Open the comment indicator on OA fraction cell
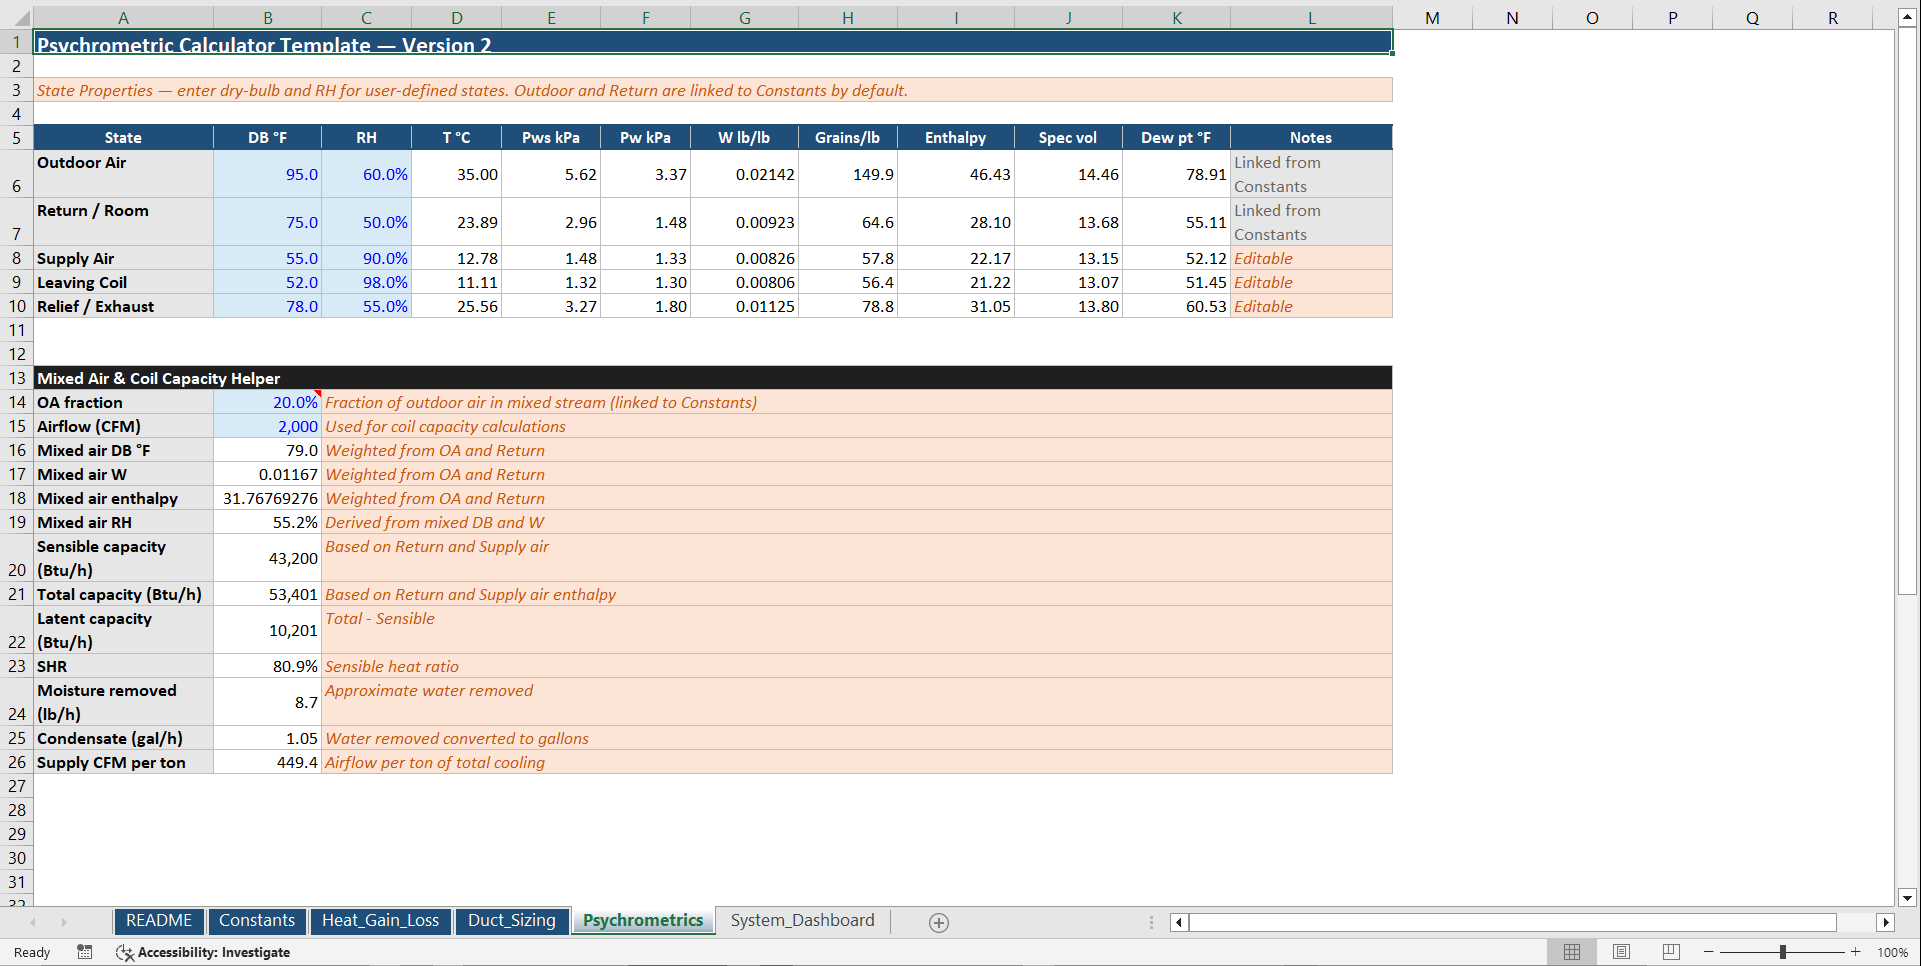 [316, 395]
